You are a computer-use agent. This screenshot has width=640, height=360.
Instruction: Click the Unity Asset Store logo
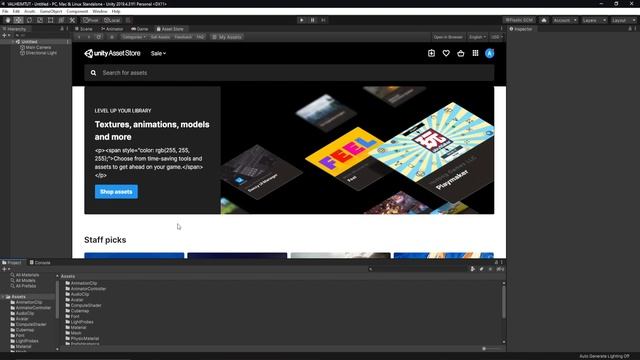click(x=112, y=53)
